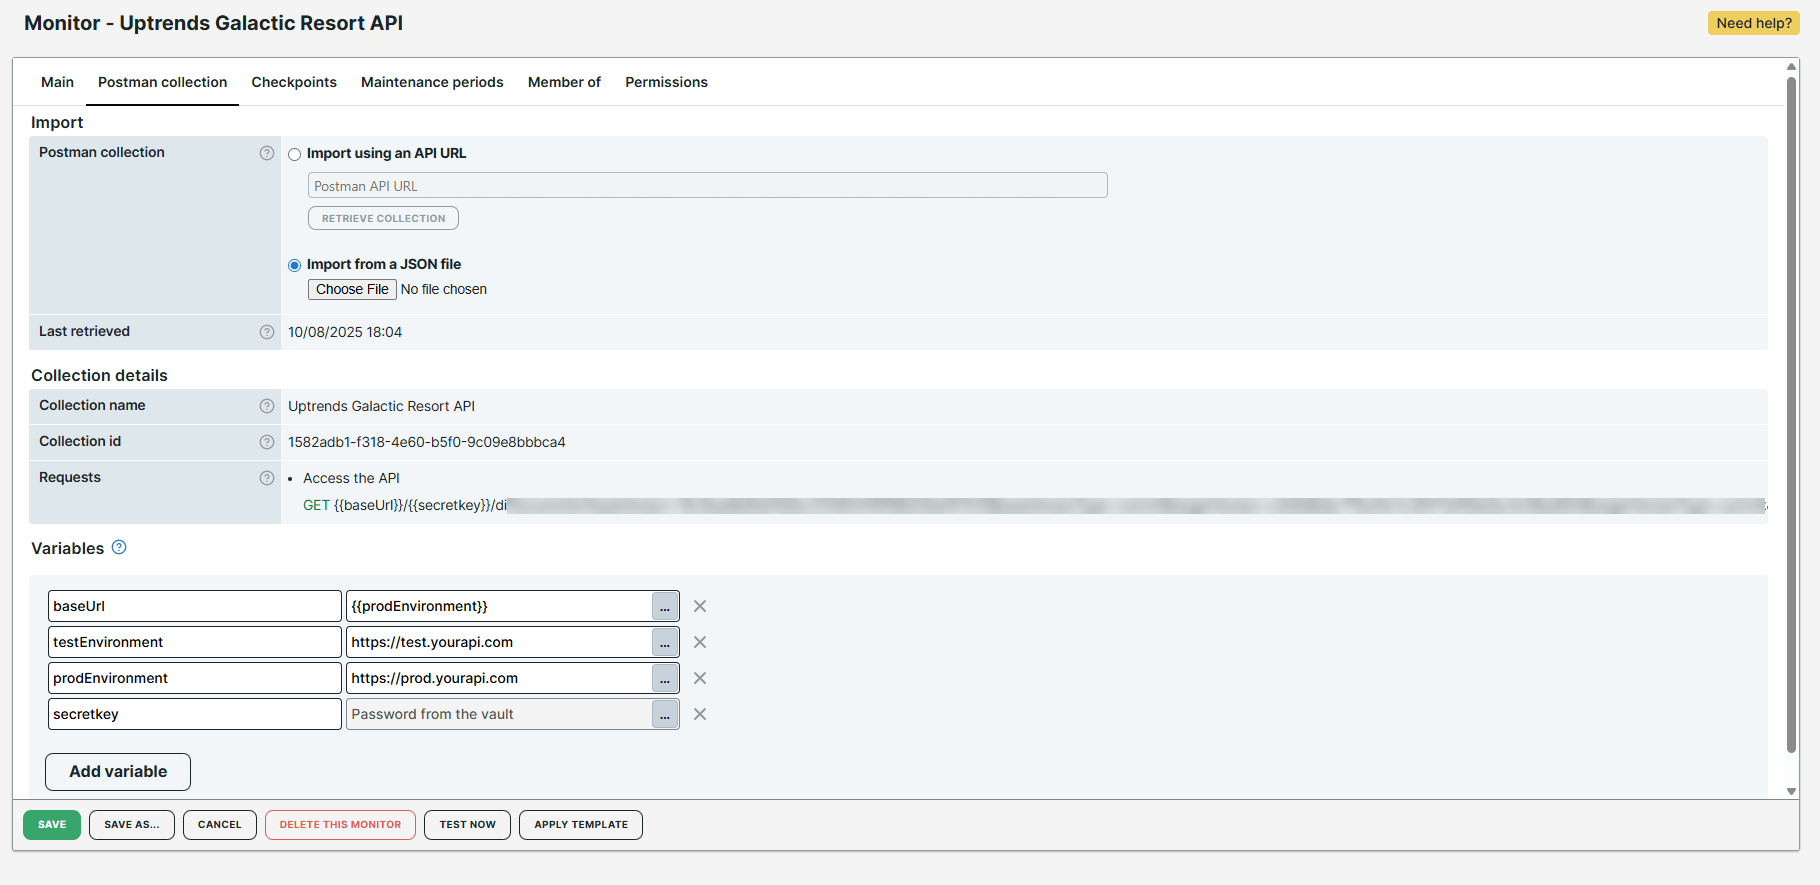Open the Maintenance periods tab
Screen dimensions: 1820x885
(x=432, y=82)
